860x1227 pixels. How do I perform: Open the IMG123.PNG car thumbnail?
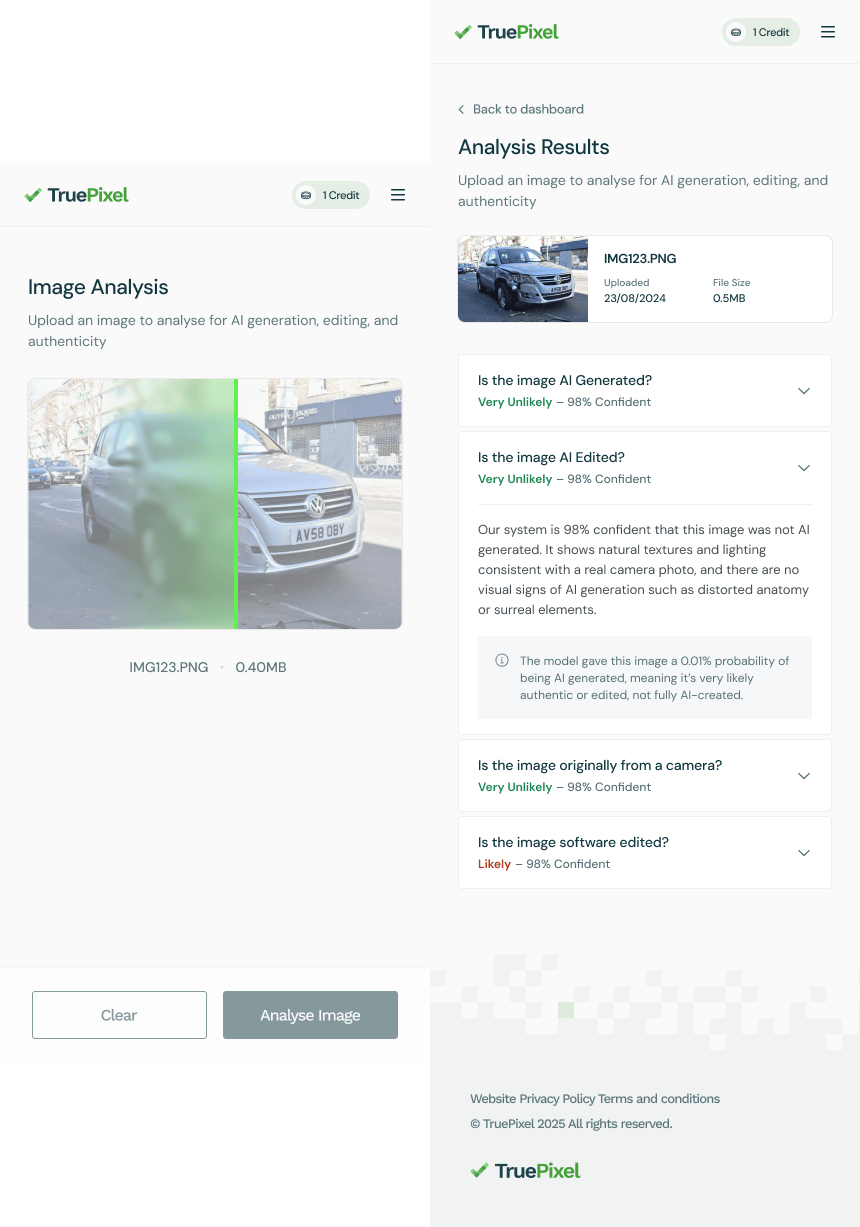pyautogui.click(x=523, y=279)
